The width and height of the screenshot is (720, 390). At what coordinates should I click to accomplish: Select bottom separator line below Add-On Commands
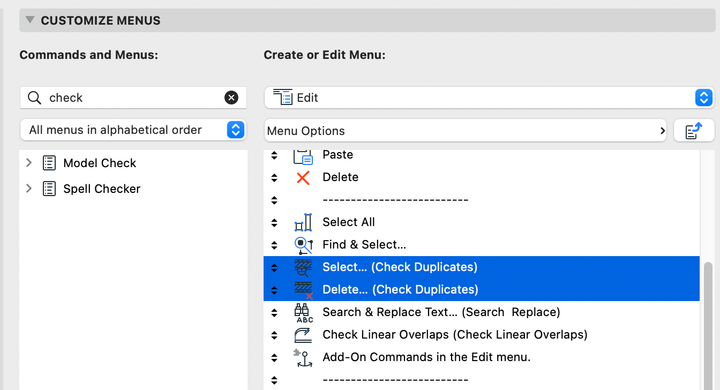(x=395, y=380)
